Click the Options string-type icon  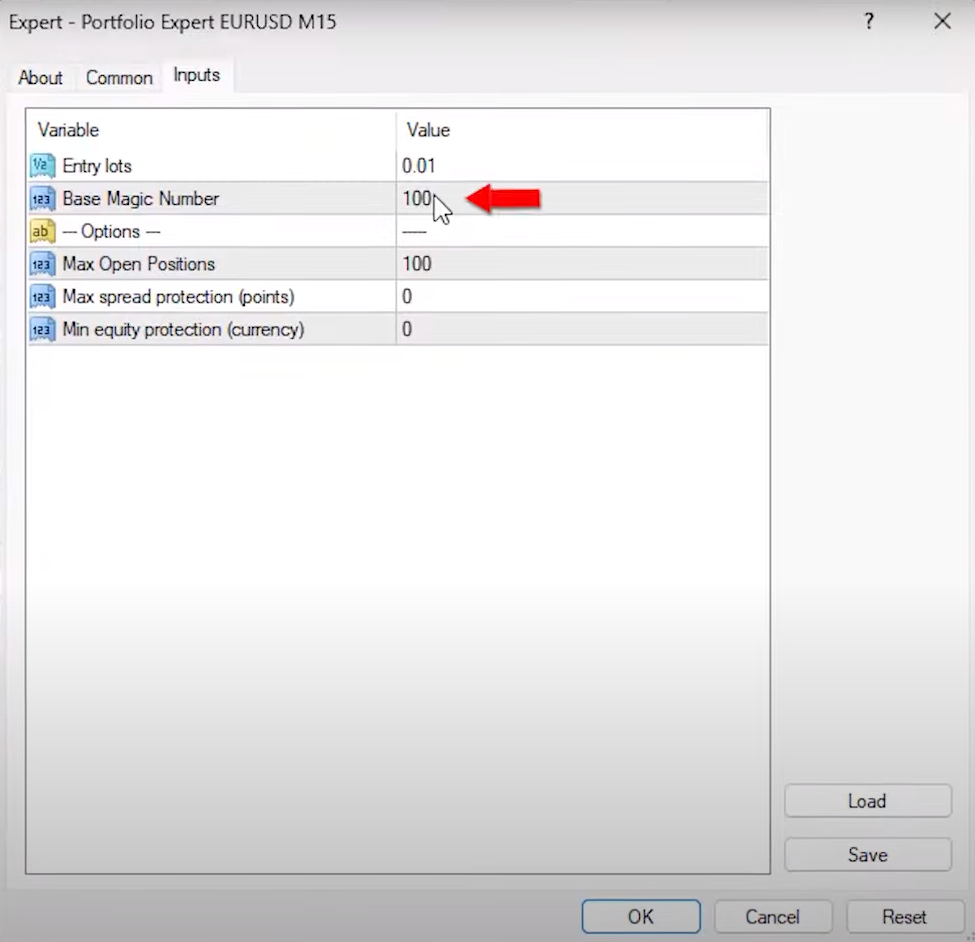(42, 232)
